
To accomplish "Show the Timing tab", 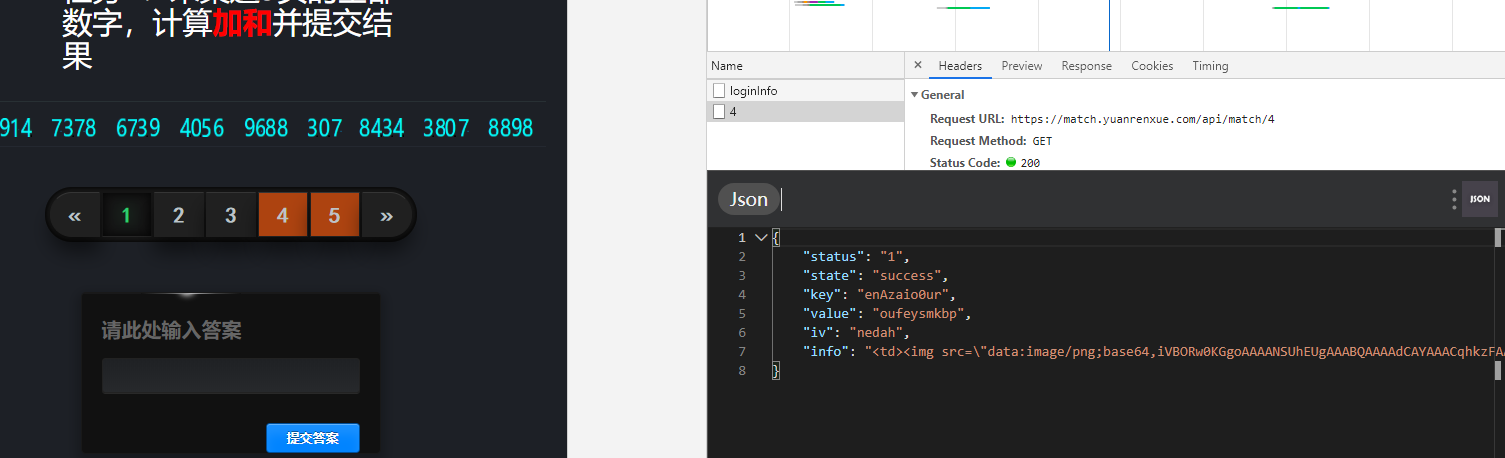I will pyautogui.click(x=1210, y=66).
